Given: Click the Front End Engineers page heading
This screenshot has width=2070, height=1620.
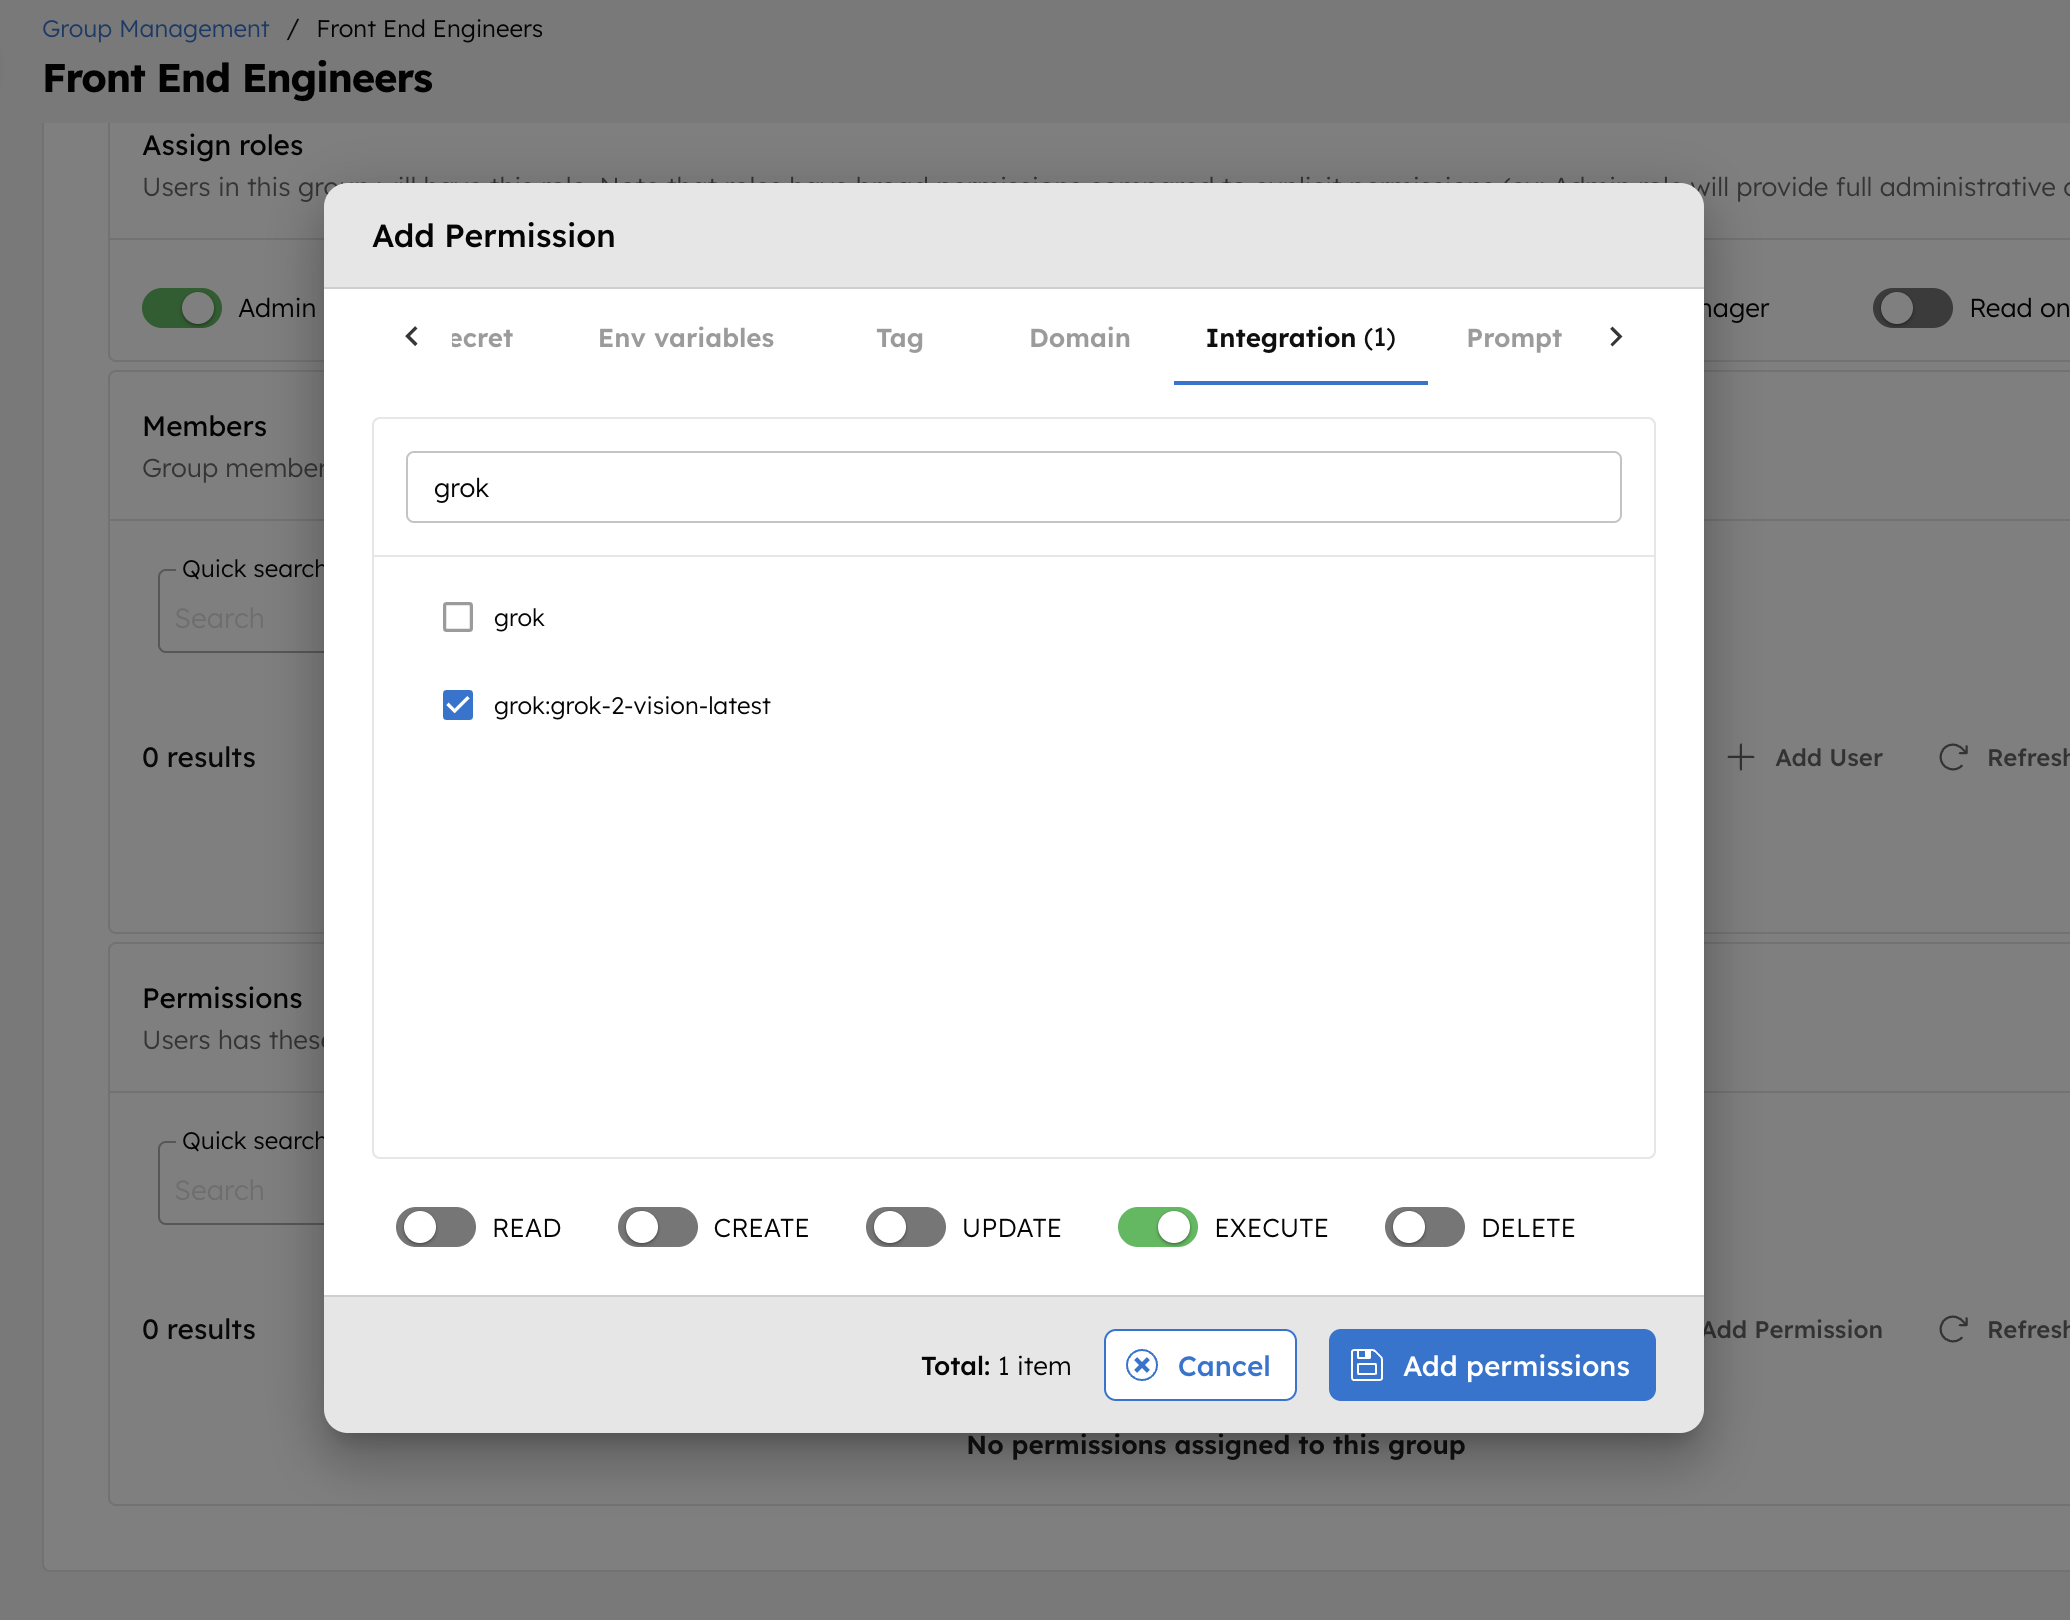Looking at the screenshot, I should point(238,78).
